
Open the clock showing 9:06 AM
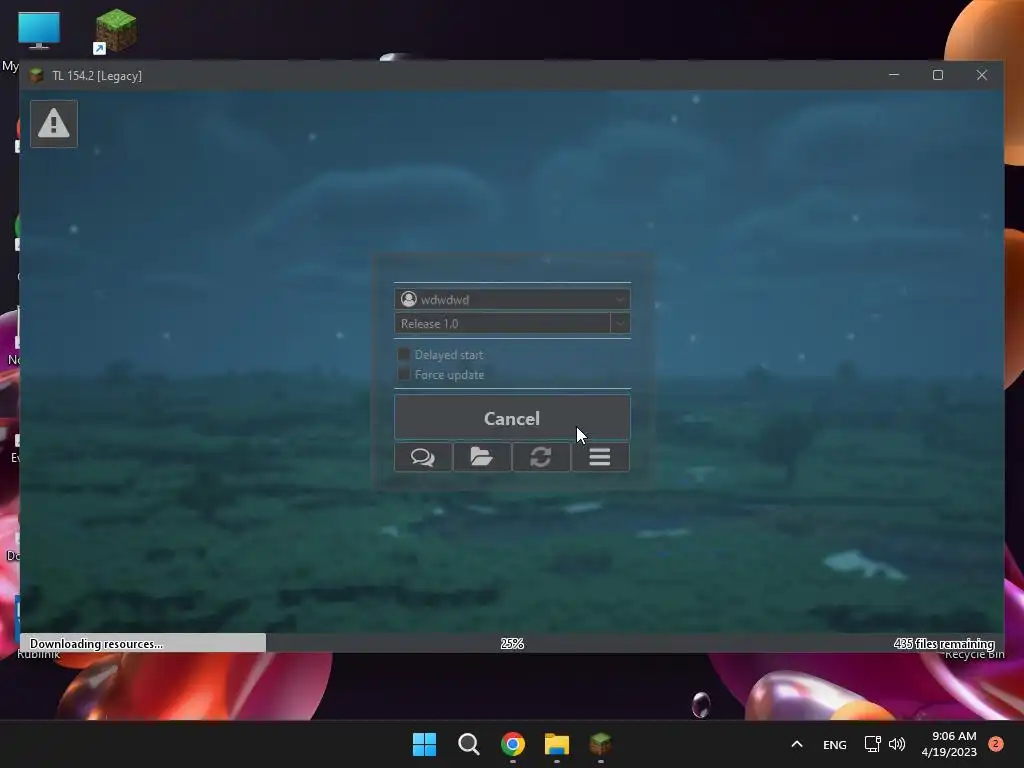949,744
